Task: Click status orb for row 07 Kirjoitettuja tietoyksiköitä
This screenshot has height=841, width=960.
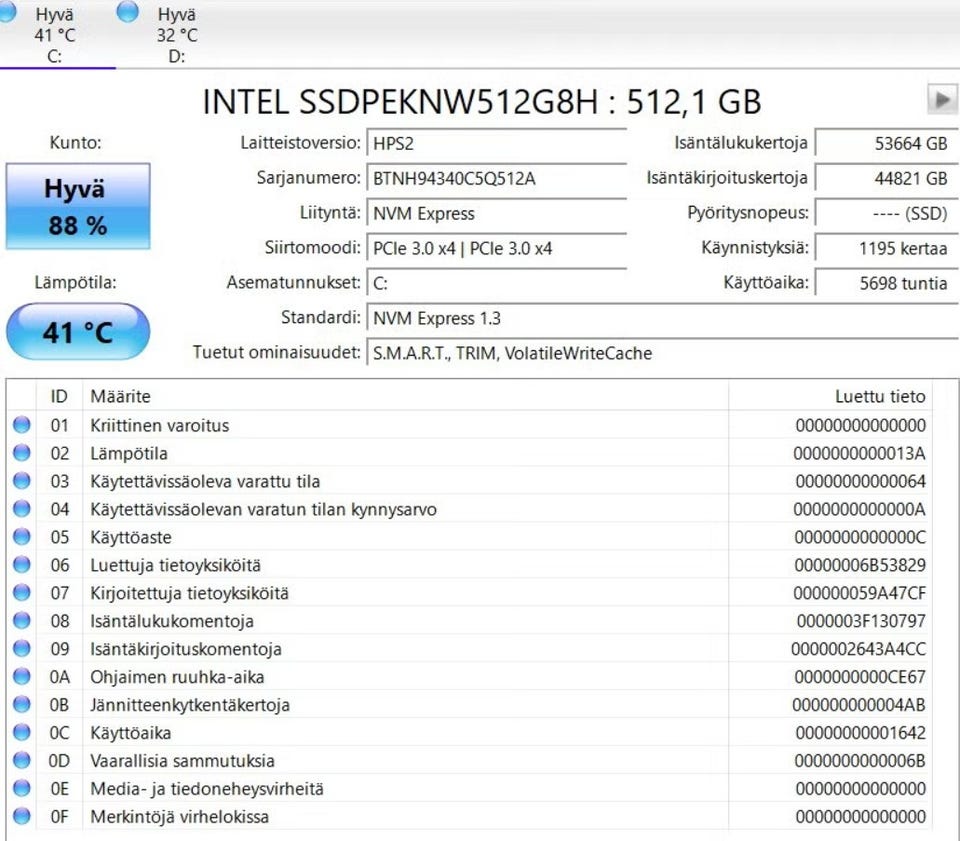Action: (x=21, y=592)
